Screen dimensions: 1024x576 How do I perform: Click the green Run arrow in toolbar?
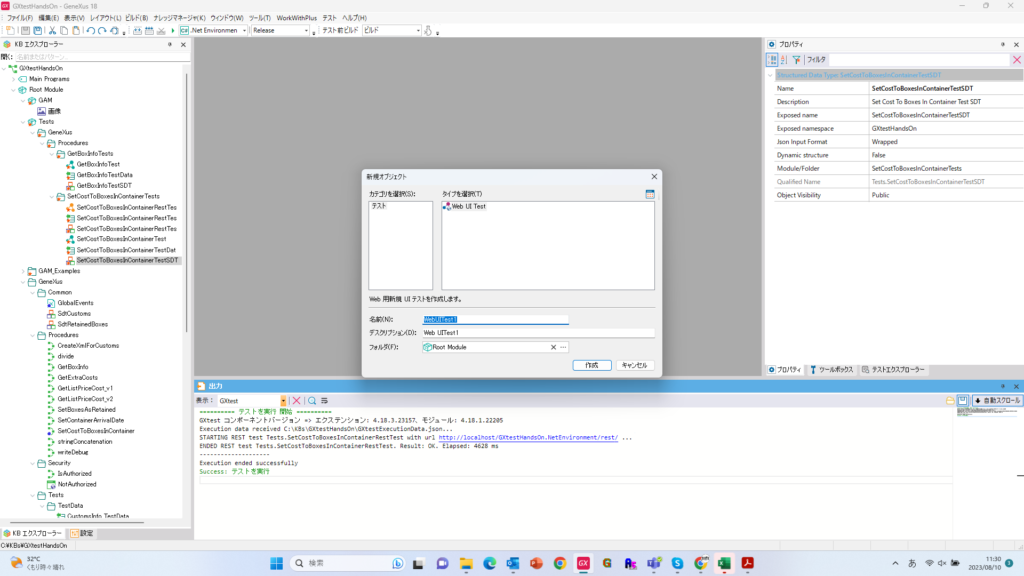pyautogui.click(x=173, y=31)
